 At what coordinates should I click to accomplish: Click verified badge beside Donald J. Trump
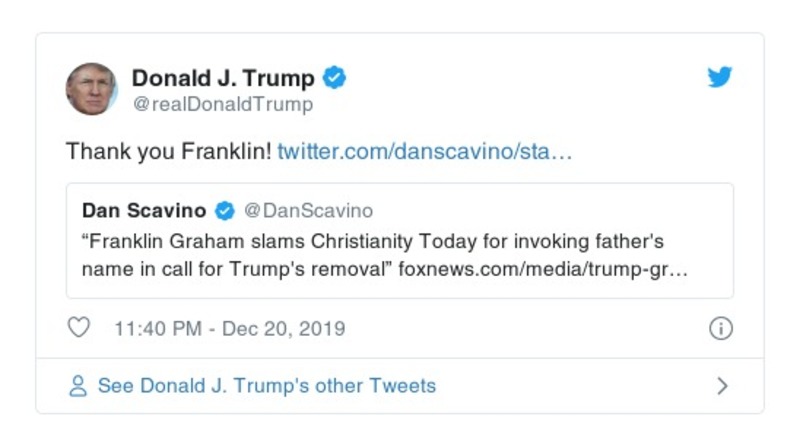[335, 78]
